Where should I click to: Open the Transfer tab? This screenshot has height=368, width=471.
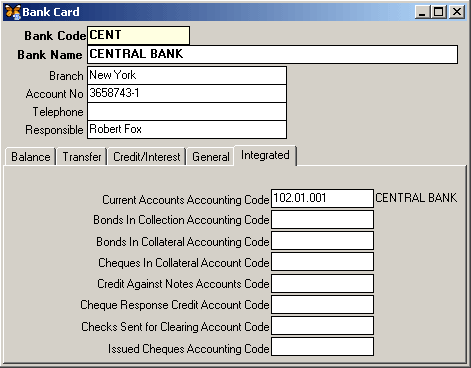click(82, 156)
